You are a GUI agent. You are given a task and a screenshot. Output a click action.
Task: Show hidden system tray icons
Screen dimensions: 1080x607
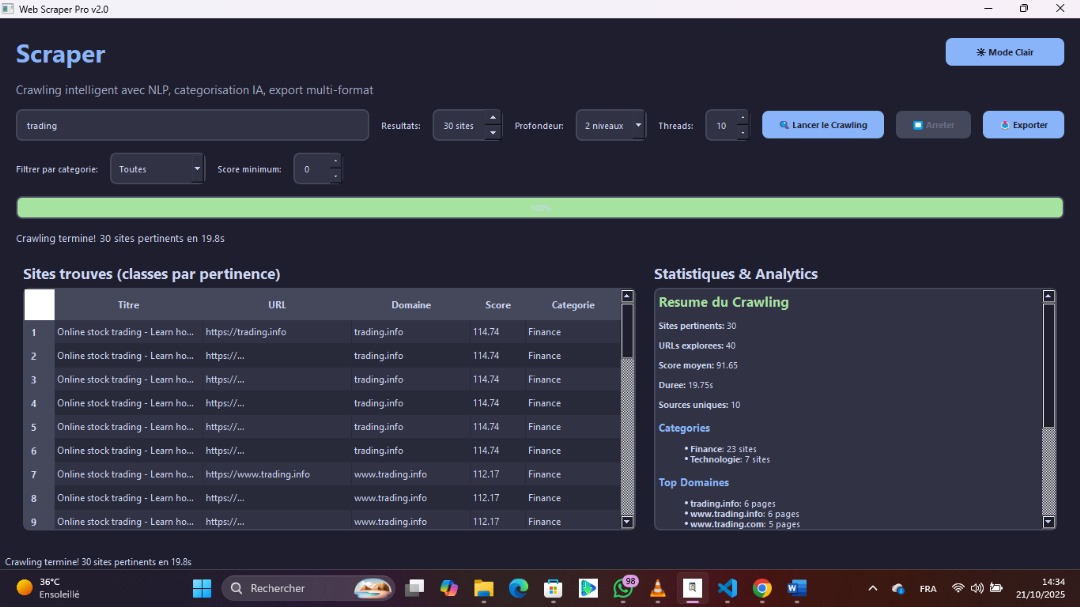[x=872, y=588]
